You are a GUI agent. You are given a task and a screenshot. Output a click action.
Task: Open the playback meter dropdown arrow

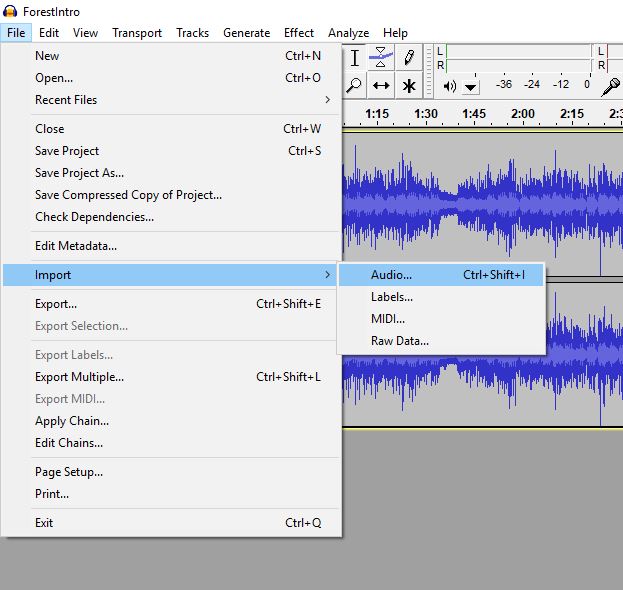pos(470,87)
